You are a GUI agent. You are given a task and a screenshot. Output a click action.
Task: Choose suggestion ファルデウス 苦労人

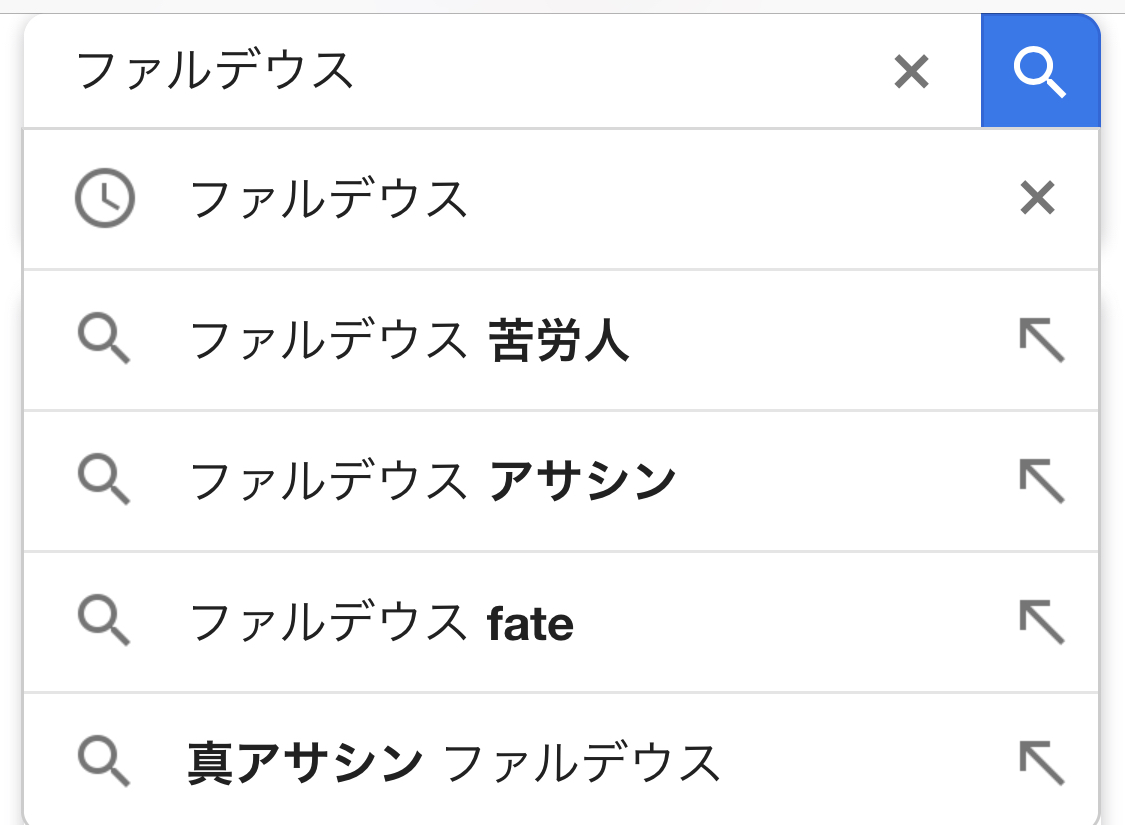(x=408, y=342)
